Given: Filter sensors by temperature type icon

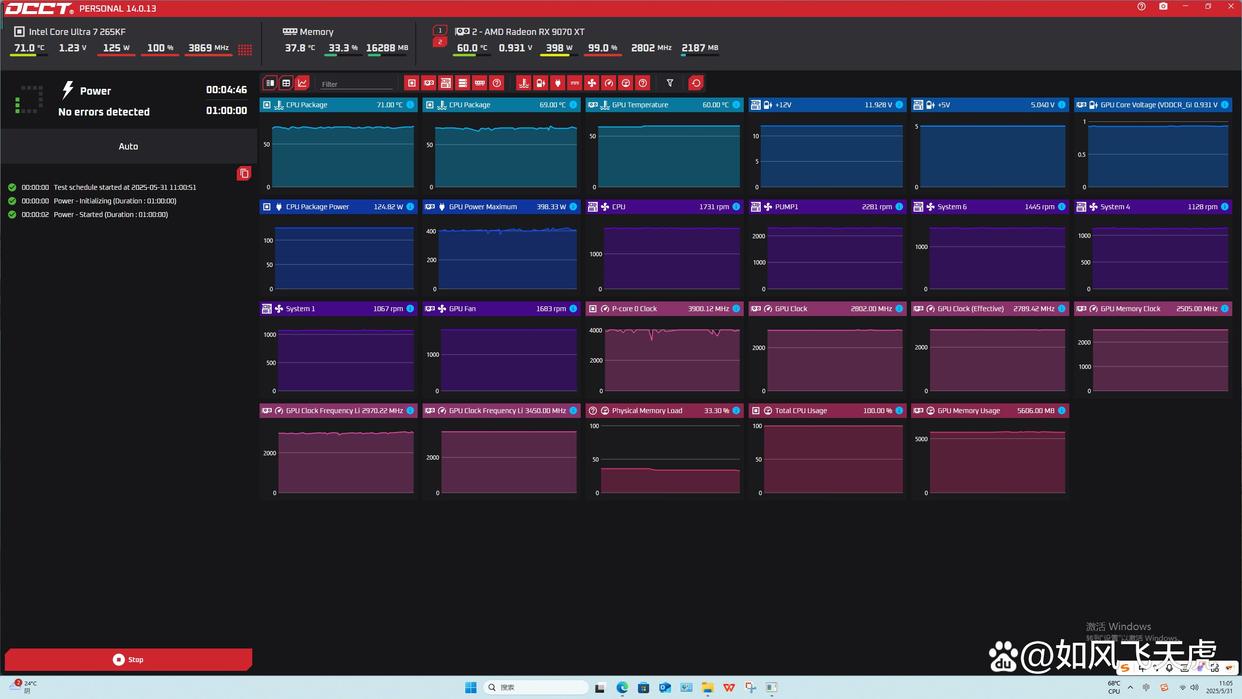Looking at the screenshot, I should tap(523, 83).
